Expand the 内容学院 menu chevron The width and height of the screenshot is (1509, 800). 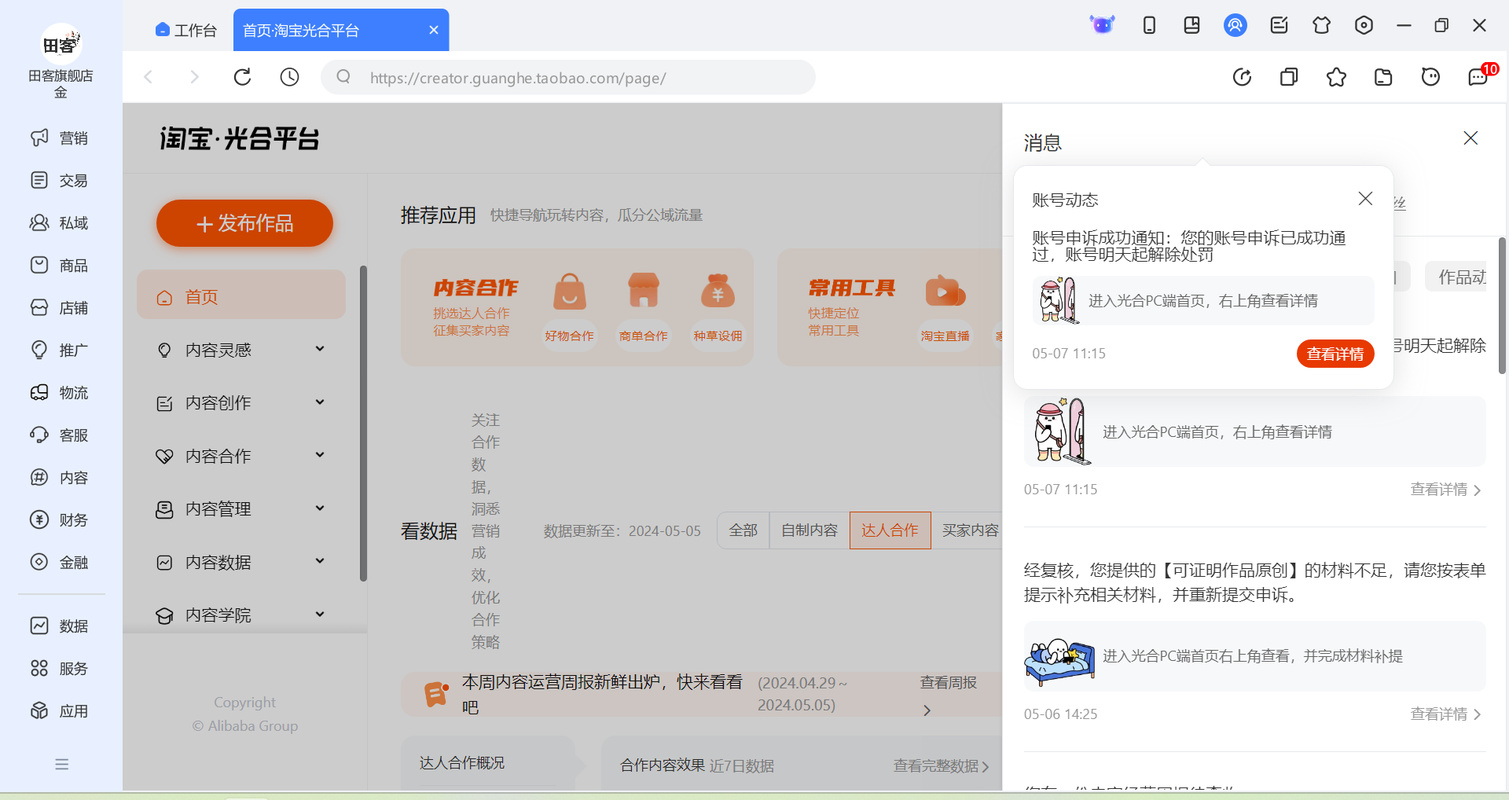point(320,613)
